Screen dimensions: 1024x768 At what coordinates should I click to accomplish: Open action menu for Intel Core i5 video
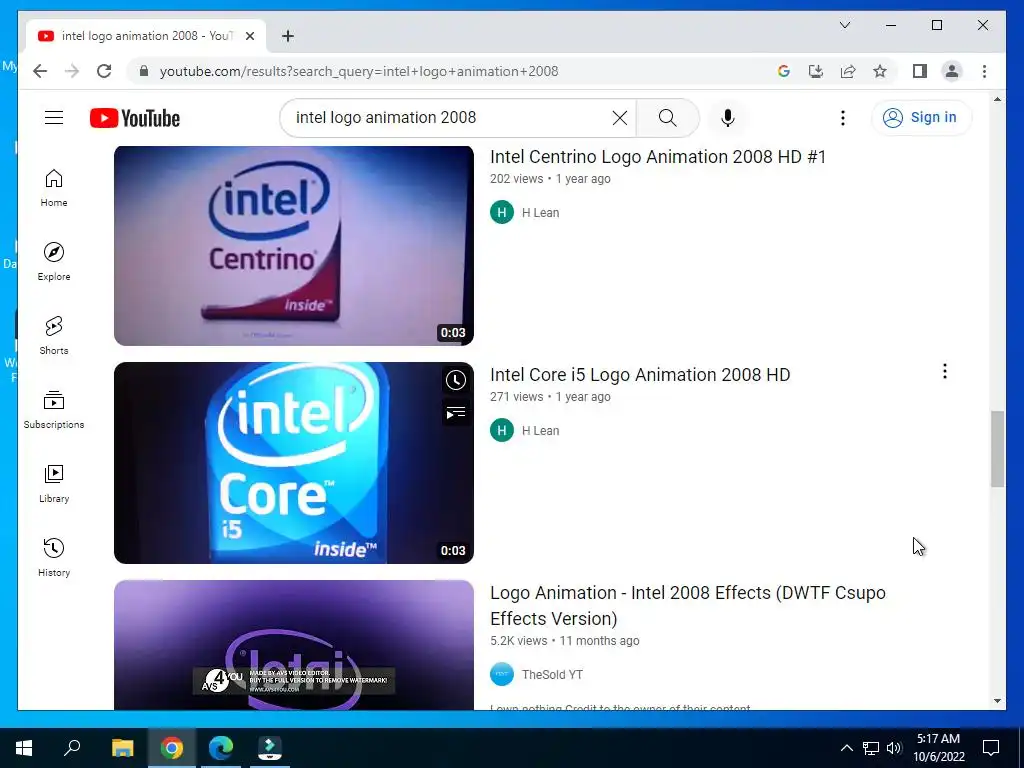[944, 372]
